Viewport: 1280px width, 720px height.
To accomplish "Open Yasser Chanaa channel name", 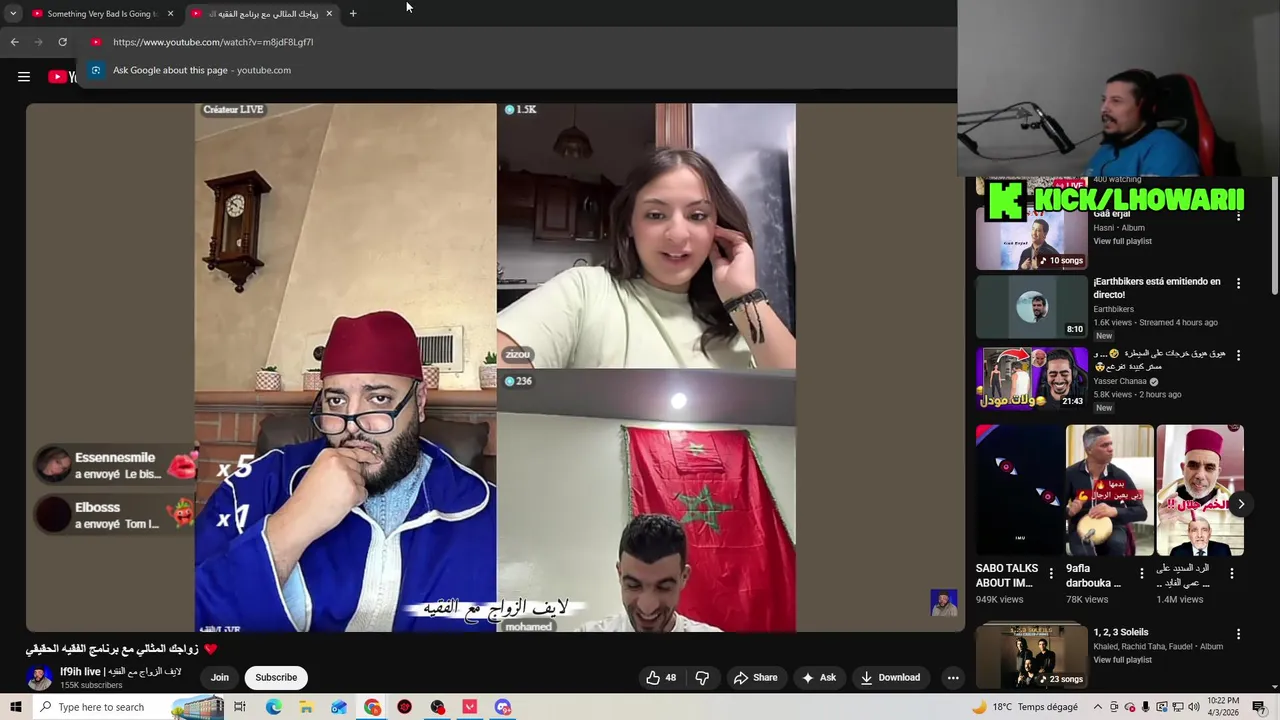I will pyautogui.click(x=1120, y=381).
